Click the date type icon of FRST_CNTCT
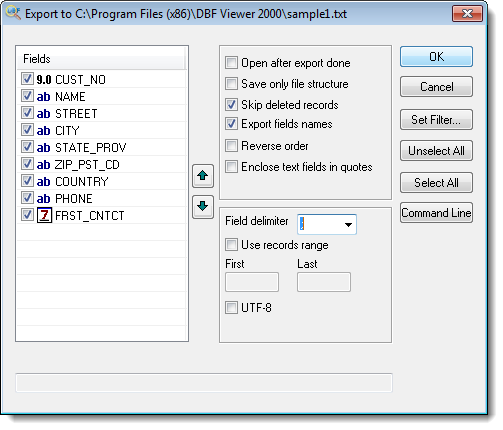The width and height of the screenshot is (503, 430). point(44,215)
